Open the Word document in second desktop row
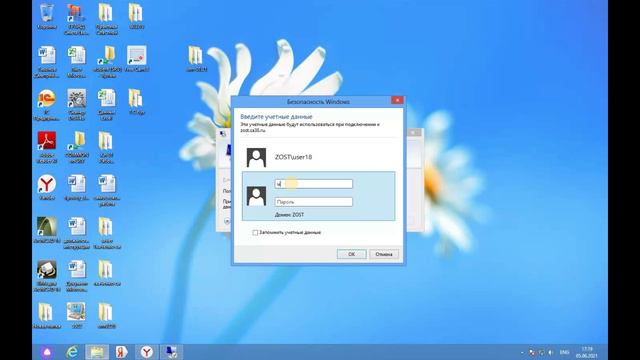Image resolution: width=640 pixels, height=360 pixels. pos(47,61)
